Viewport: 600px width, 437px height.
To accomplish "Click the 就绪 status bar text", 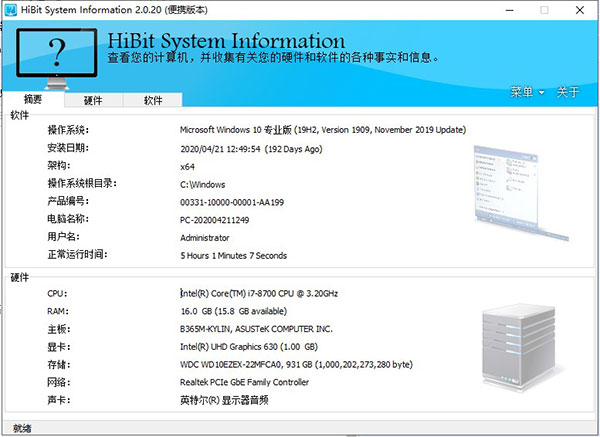I will (x=22, y=429).
